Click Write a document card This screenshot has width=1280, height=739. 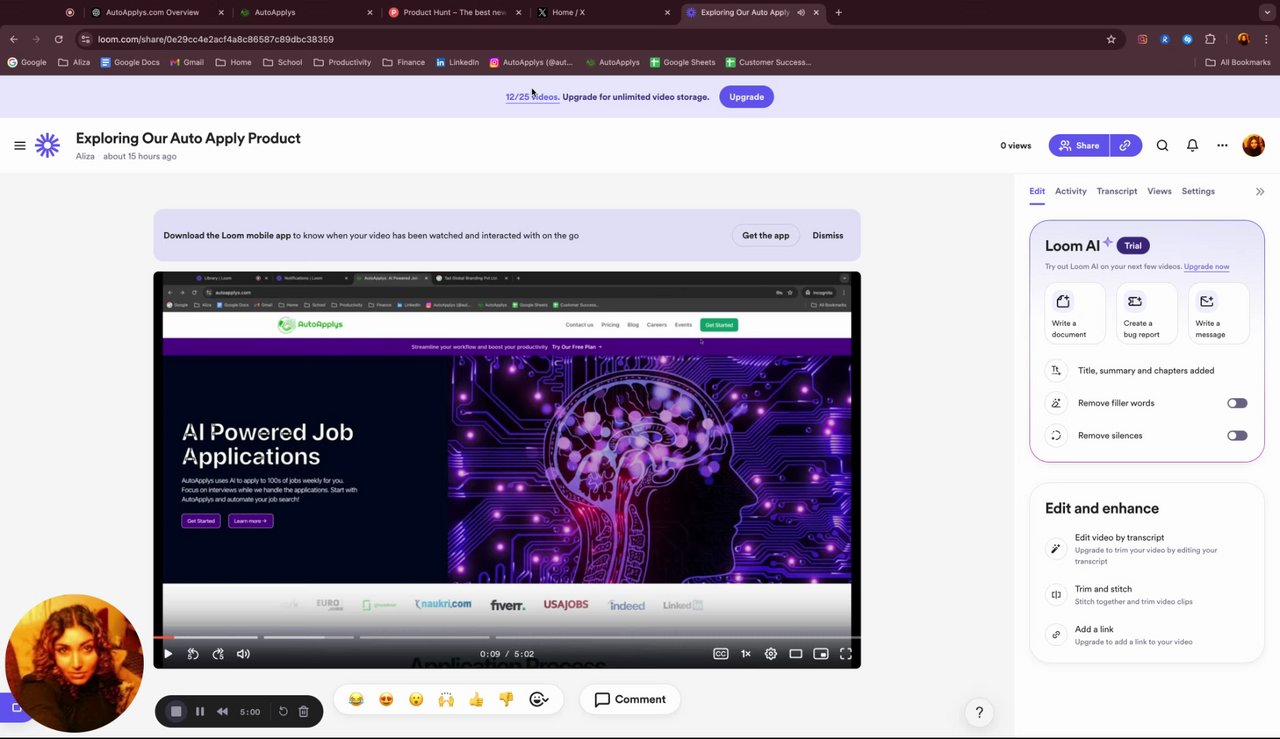pos(1075,313)
